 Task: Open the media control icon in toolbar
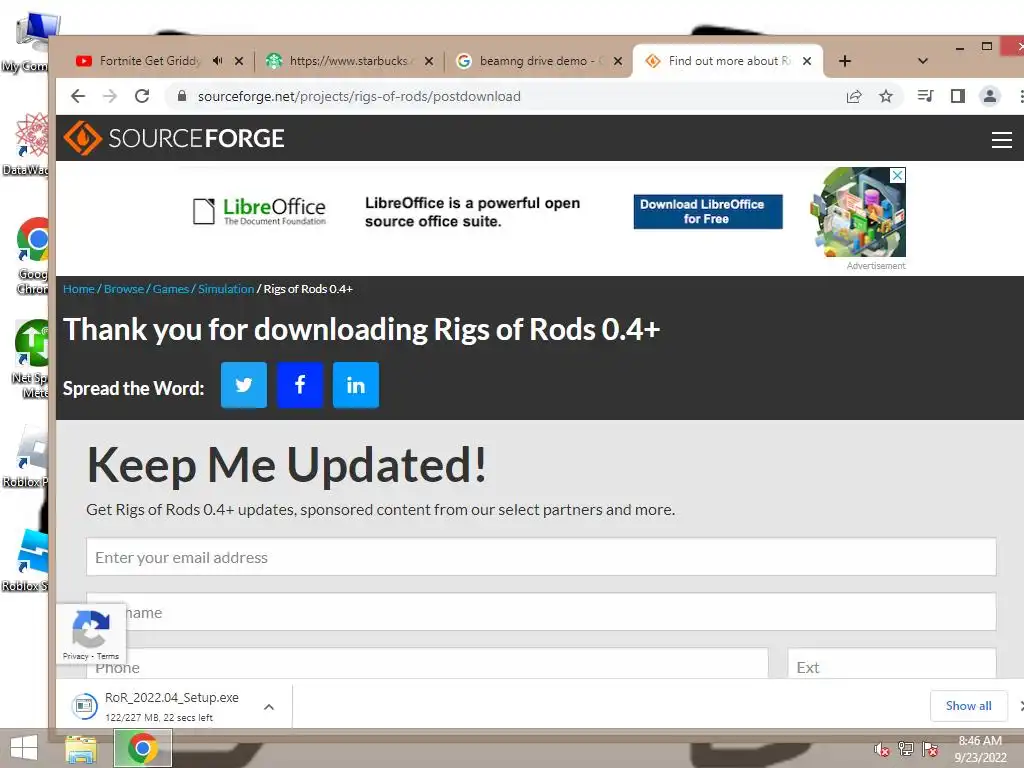tap(925, 97)
